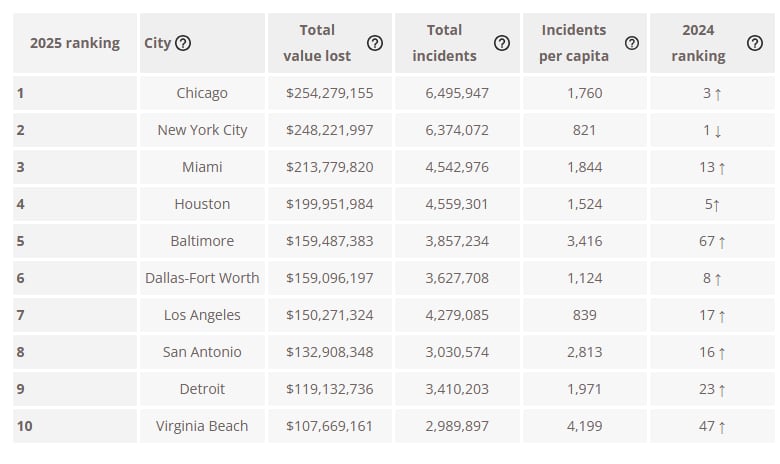Click the Total incidents column header text
Image resolution: width=780 pixels, height=464 pixels.
click(x=444, y=43)
